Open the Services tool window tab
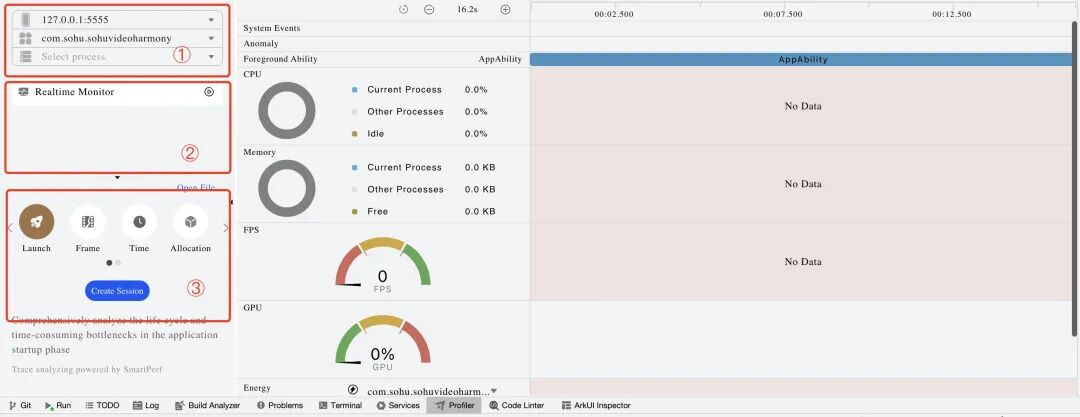 (x=398, y=405)
